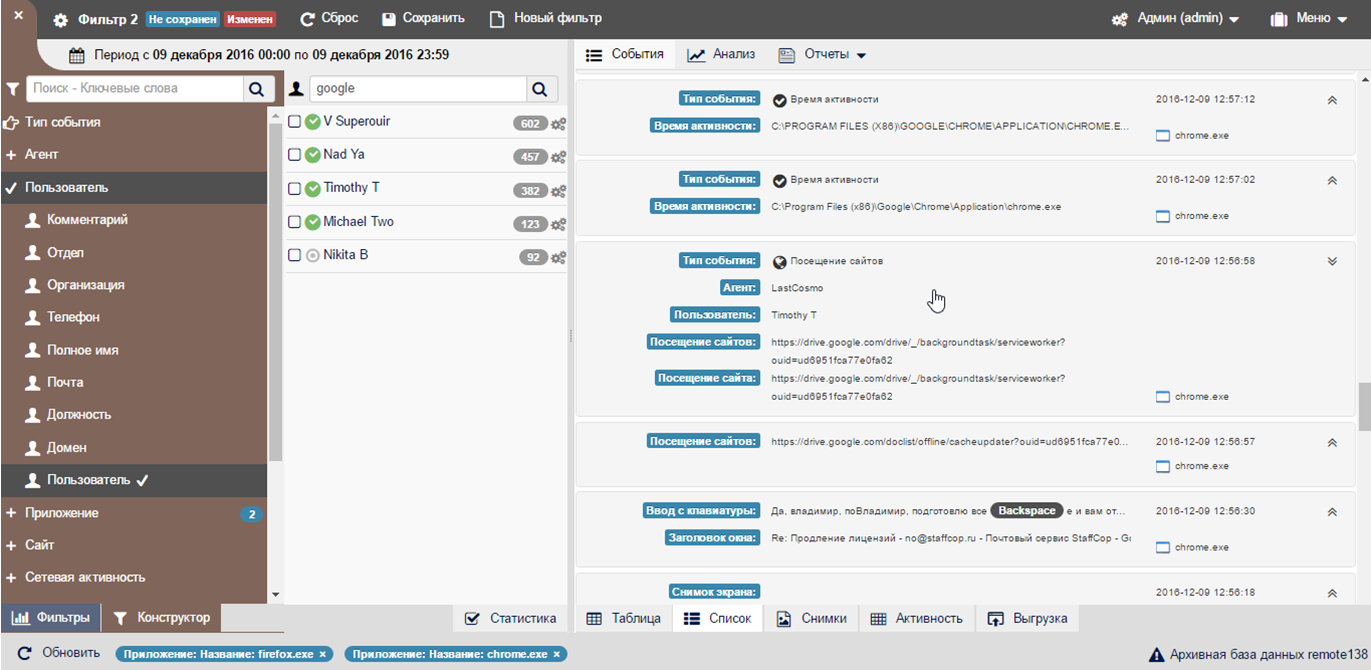This screenshot has width=1371, height=670.
Task: Select the Отдел user filter
Action: coord(134,253)
